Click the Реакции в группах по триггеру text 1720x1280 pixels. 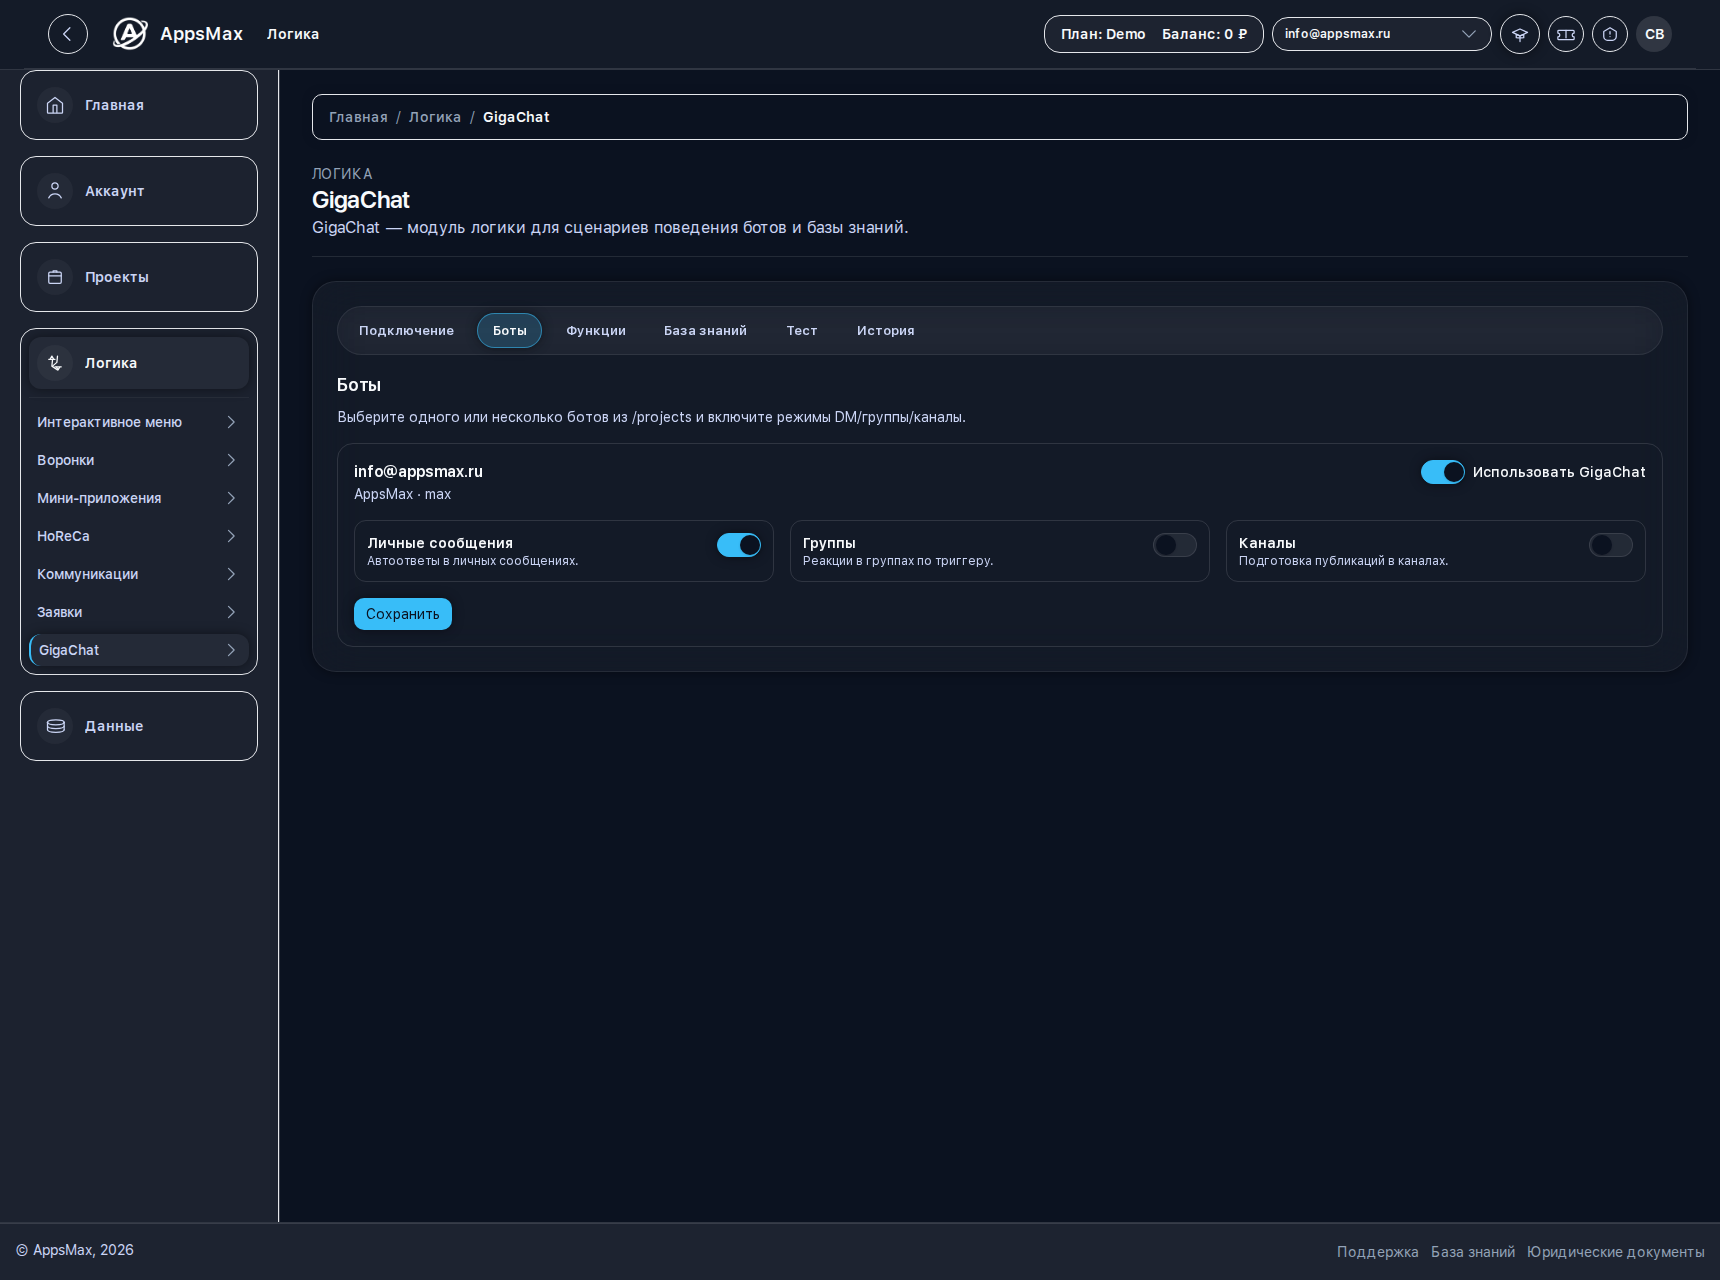click(x=898, y=561)
